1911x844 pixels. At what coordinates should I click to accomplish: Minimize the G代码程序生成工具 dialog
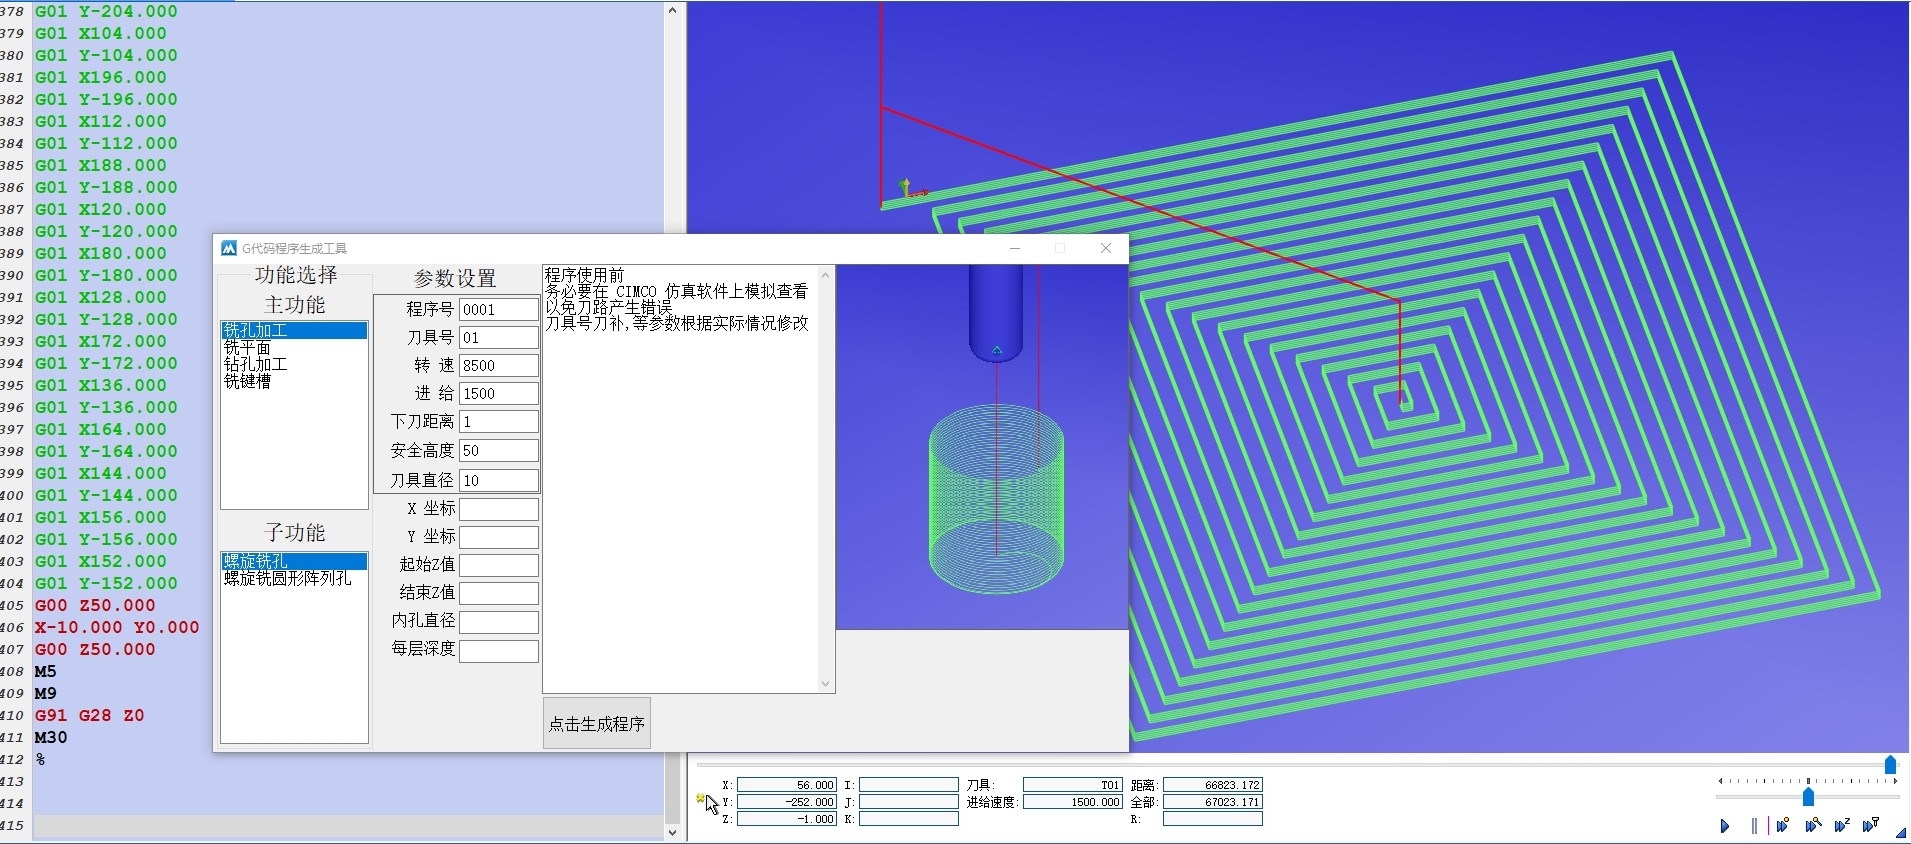1015,248
